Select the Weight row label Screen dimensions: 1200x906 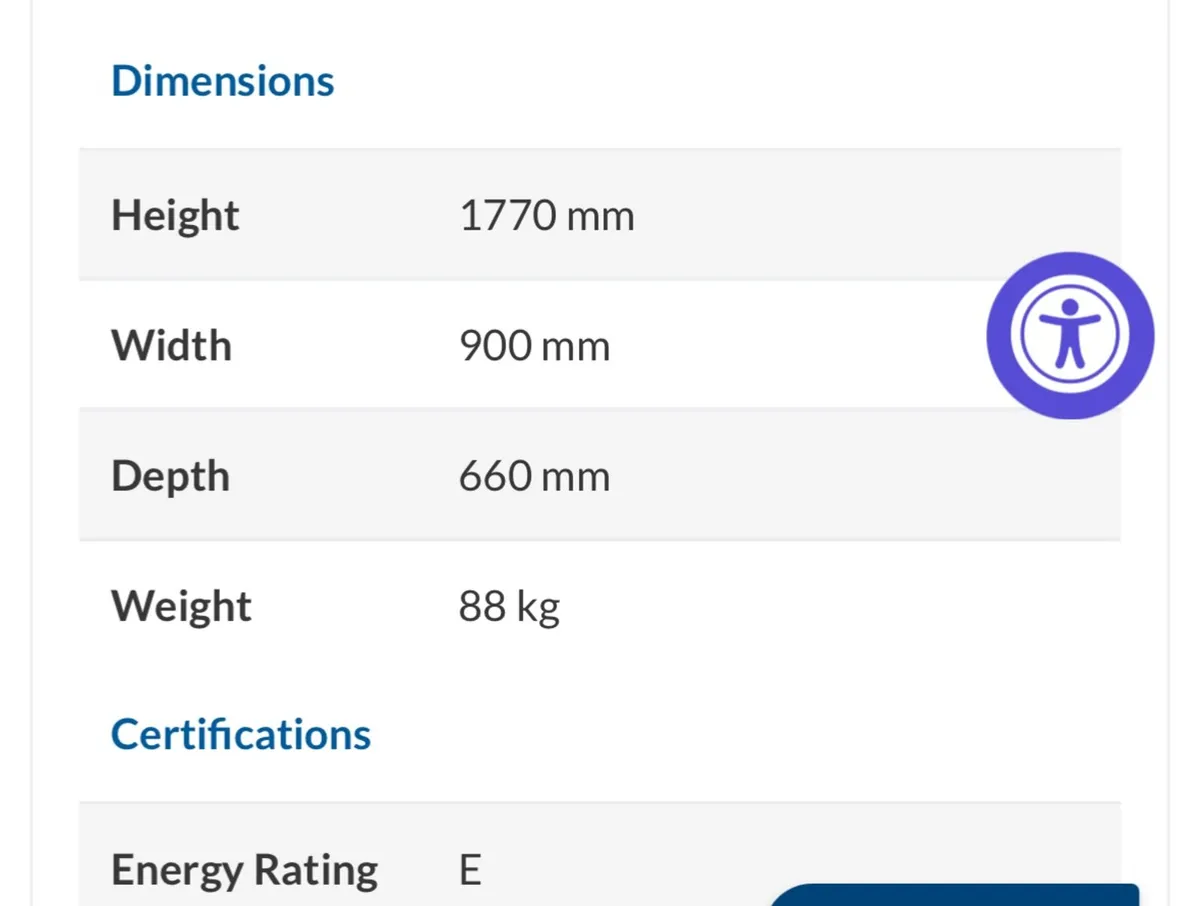pos(181,607)
